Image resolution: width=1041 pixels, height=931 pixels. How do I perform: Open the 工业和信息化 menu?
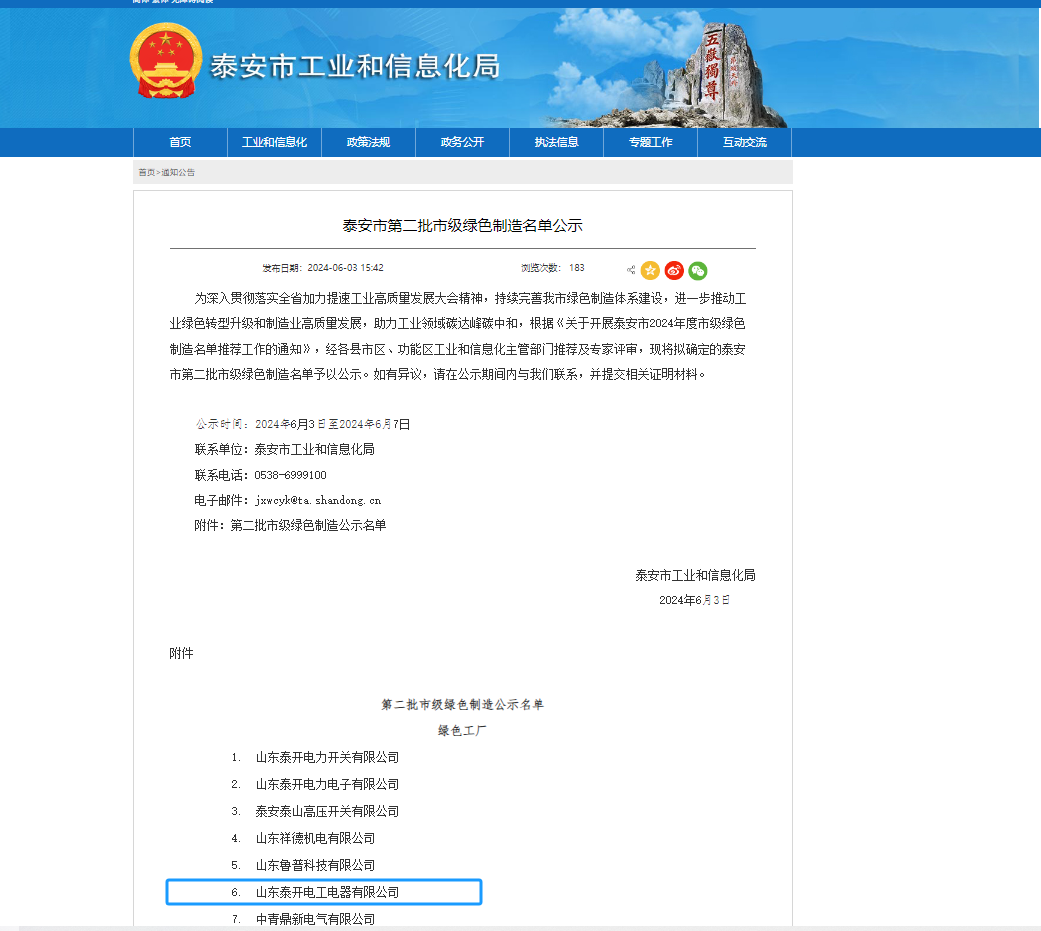[274, 142]
